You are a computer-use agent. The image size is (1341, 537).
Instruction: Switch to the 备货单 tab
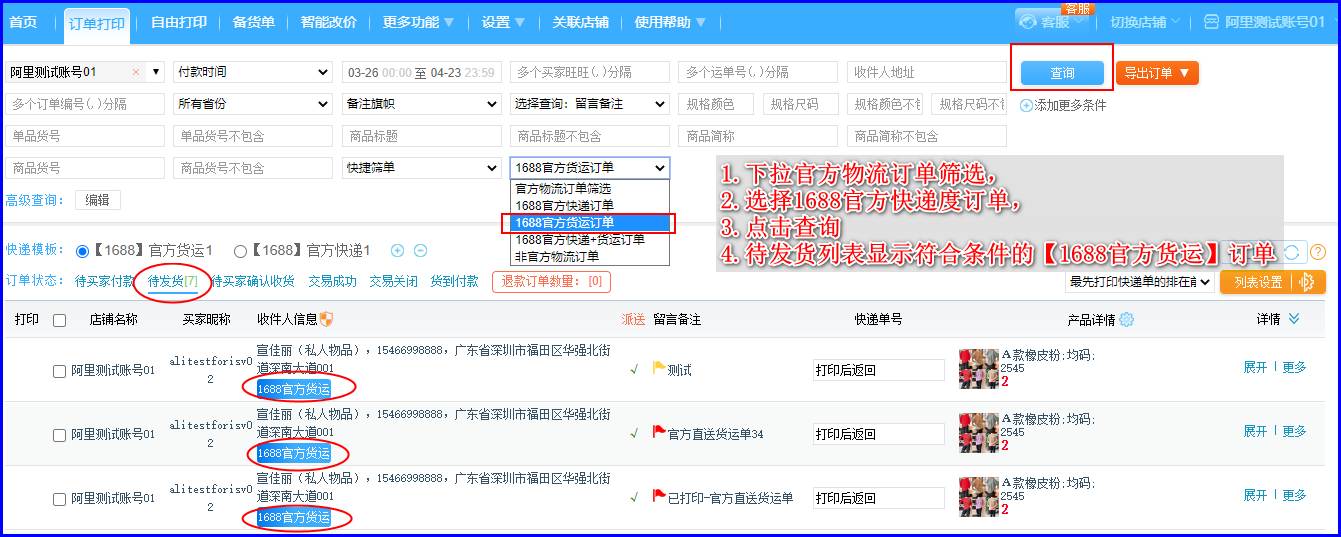pyautogui.click(x=254, y=21)
